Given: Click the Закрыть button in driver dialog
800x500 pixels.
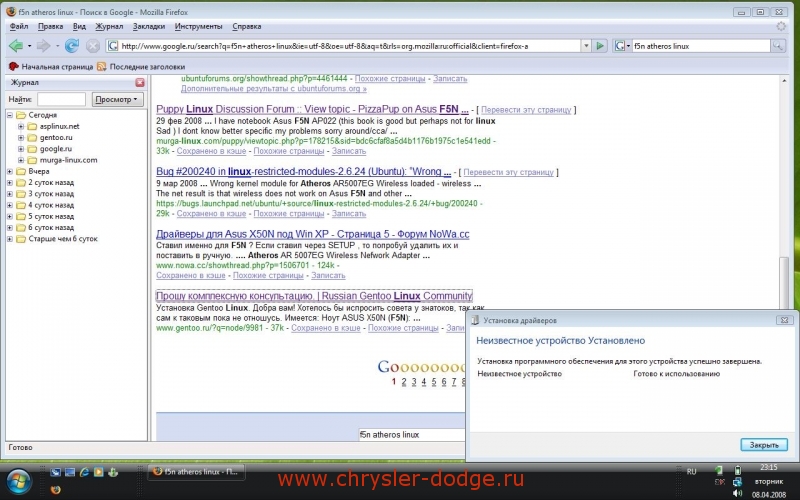Looking at the screenshot, I should [764, 445].
